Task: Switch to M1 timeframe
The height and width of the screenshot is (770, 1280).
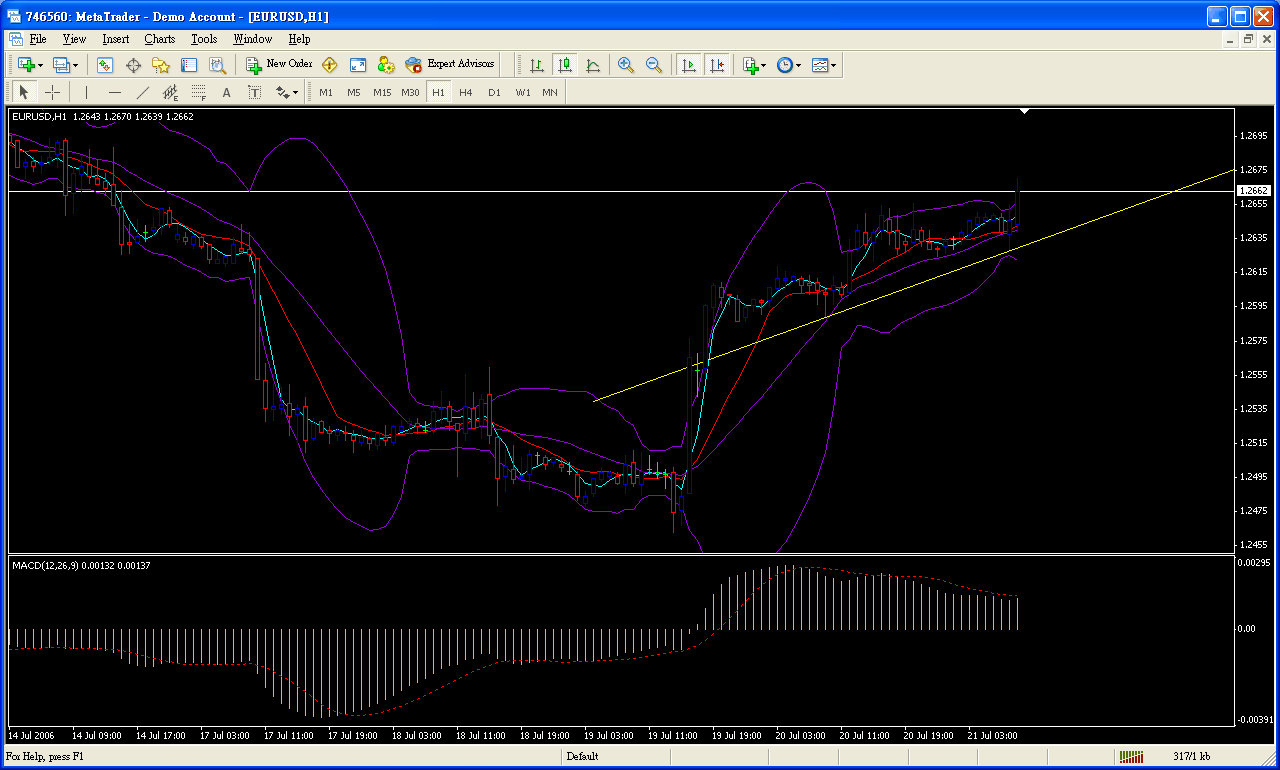Action: [326, 92]
